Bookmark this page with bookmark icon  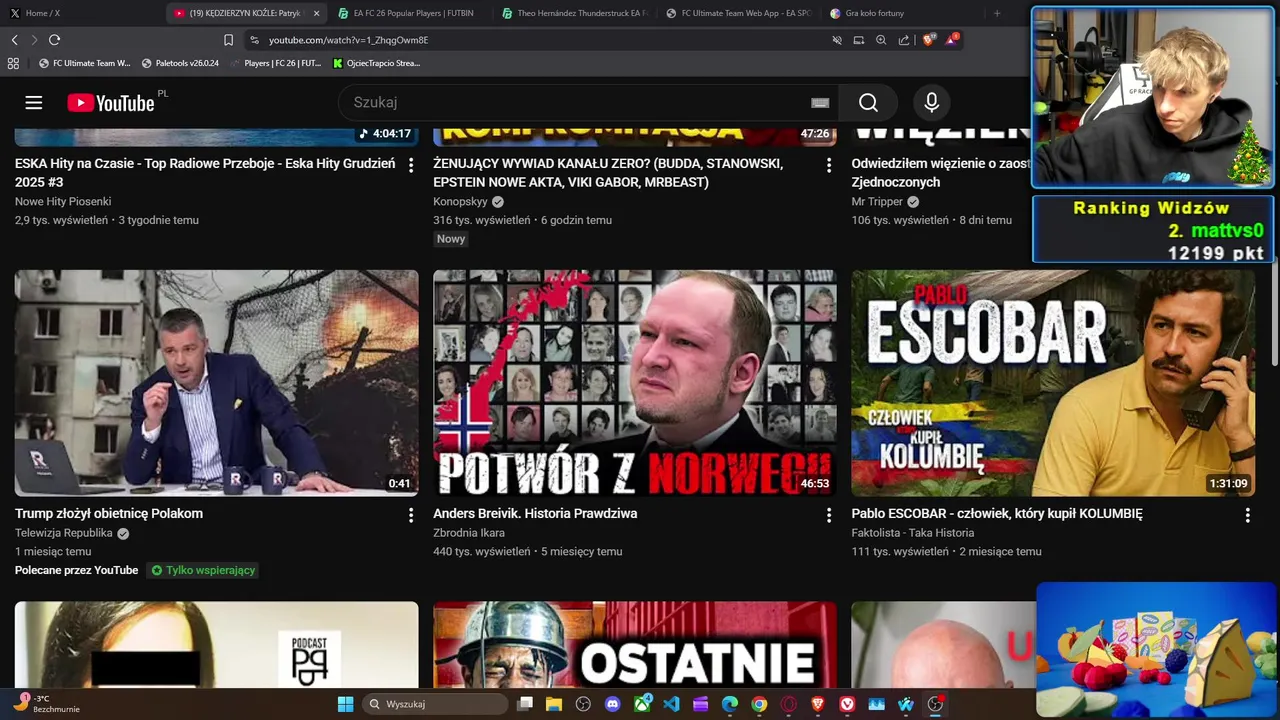[228, 40]
